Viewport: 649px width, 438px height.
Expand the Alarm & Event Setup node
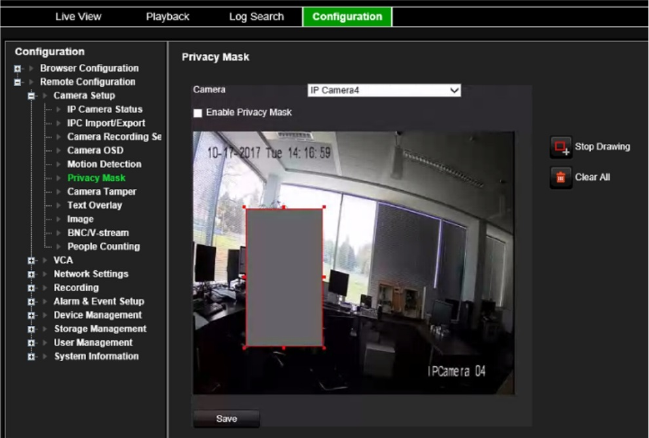(31, 302)
